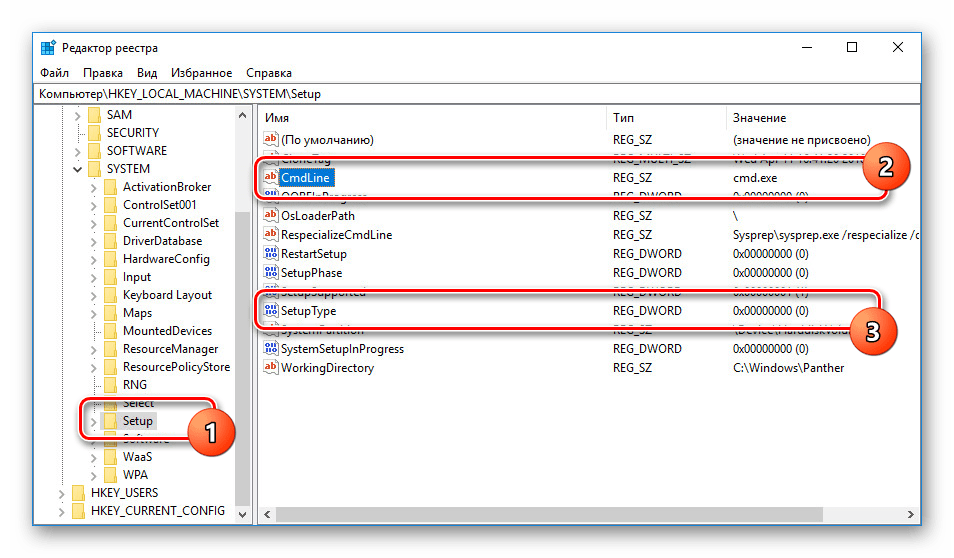Expand the HKEY_USERS hive

62,493
